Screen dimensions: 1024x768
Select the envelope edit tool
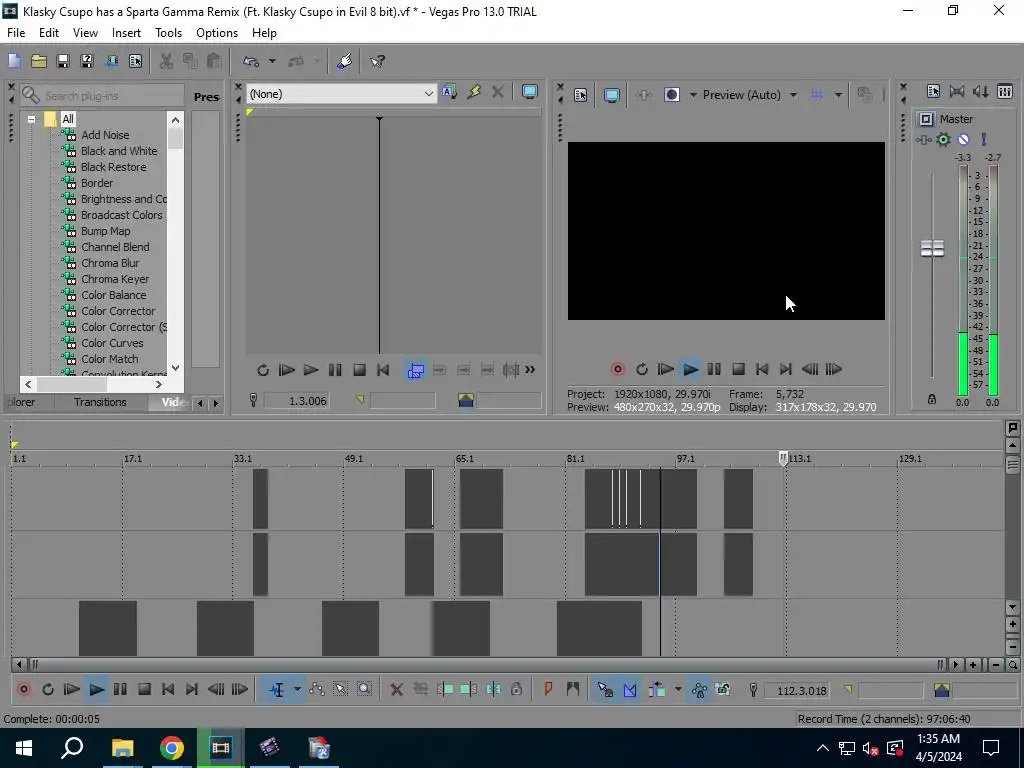[317, 690]
